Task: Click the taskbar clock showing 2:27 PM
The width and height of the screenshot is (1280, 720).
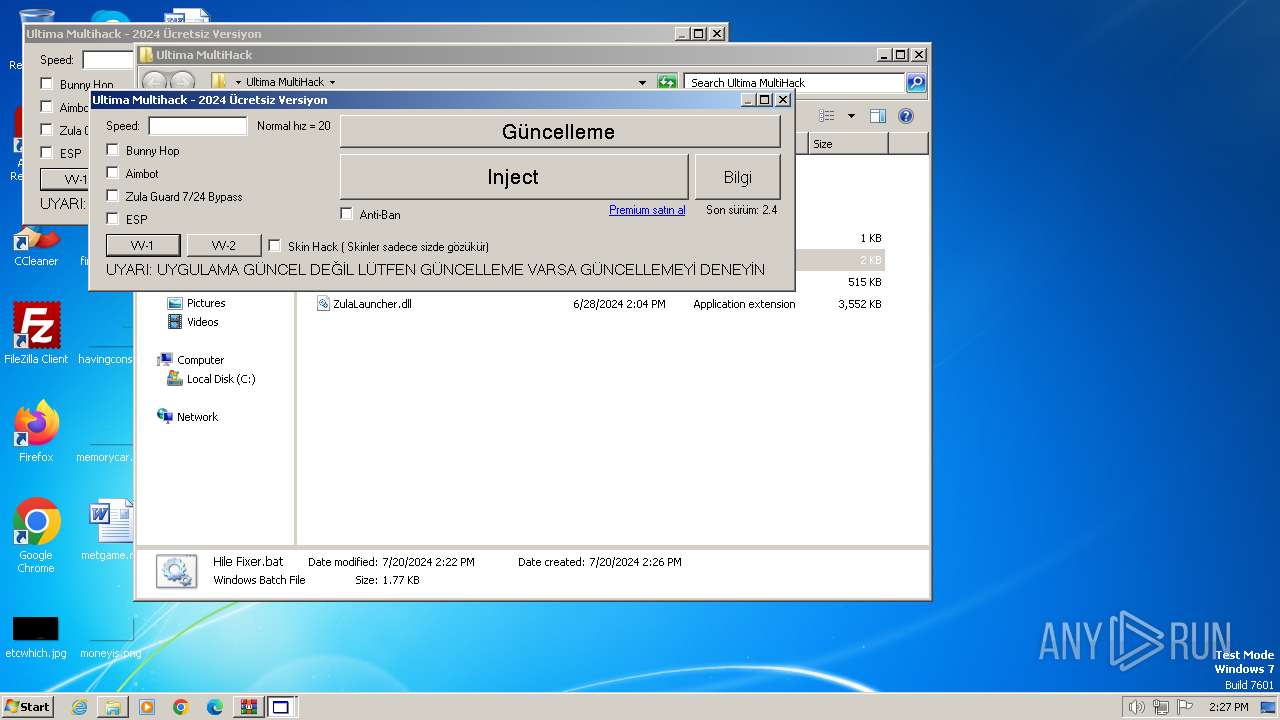Action: 1228,707
